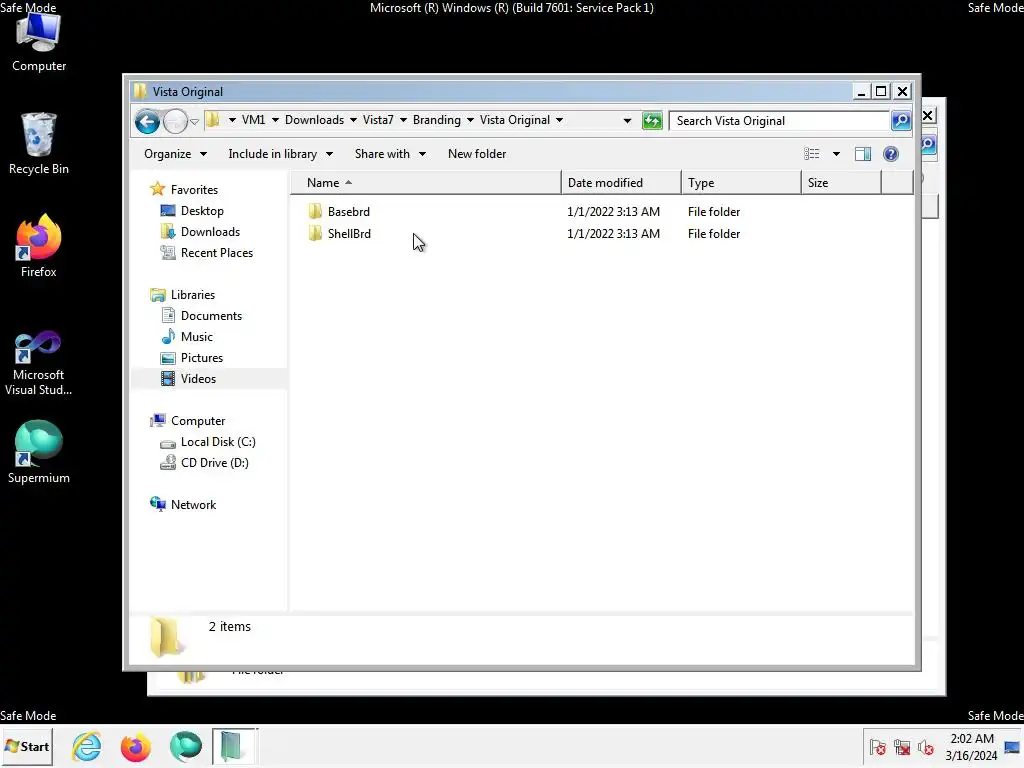Select the Basebrd folder icon

pos(315,212)
